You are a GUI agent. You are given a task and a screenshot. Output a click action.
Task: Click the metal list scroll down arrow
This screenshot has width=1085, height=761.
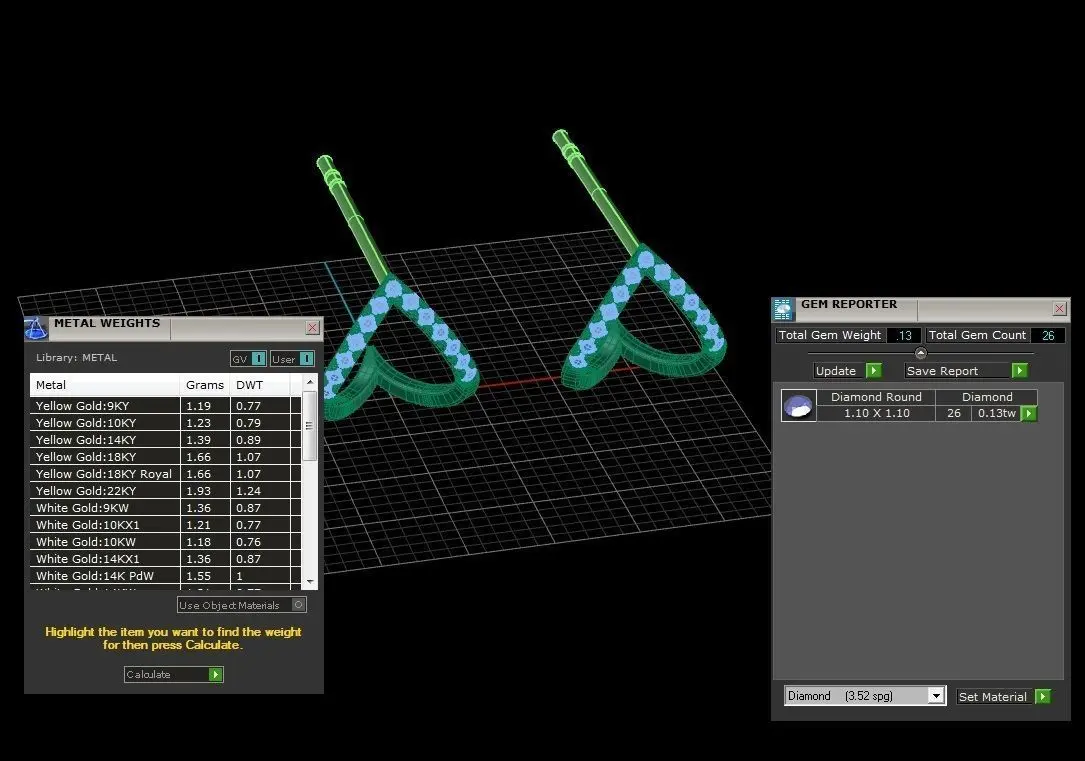point(310,582)
